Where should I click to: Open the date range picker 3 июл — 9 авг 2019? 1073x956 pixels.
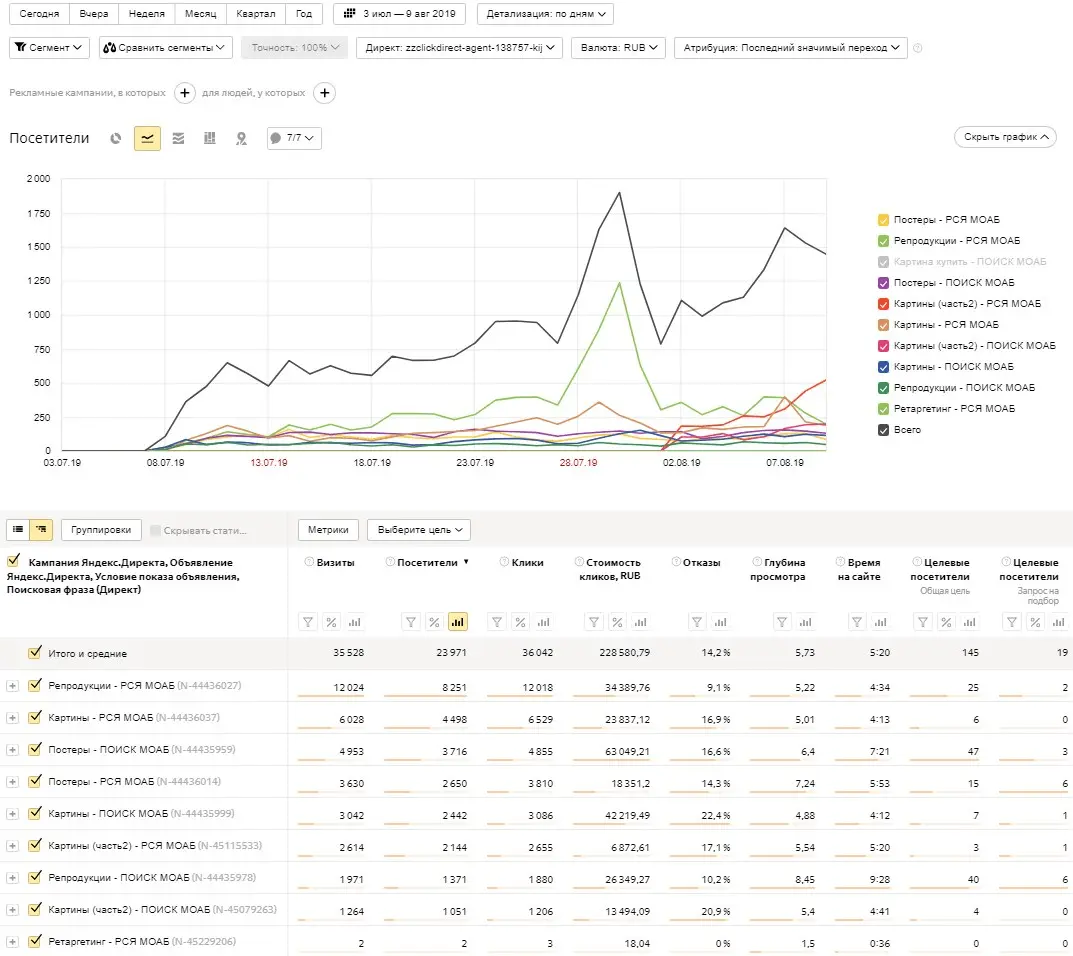point(400,15)
